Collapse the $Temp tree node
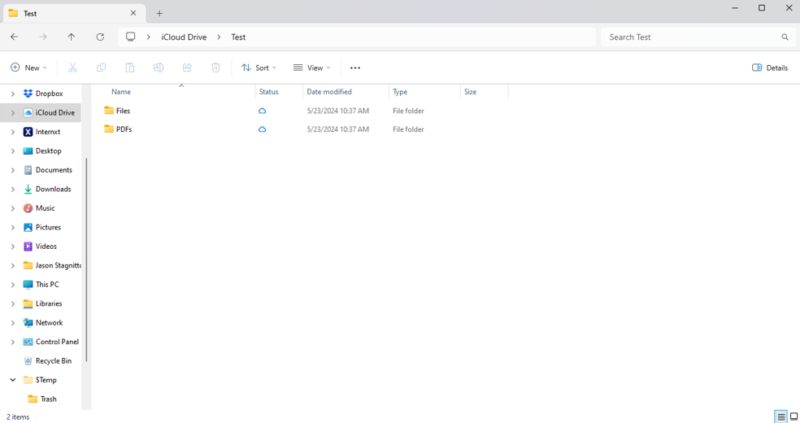The height and width of the screenshot is (423, 800). [13, 380]
